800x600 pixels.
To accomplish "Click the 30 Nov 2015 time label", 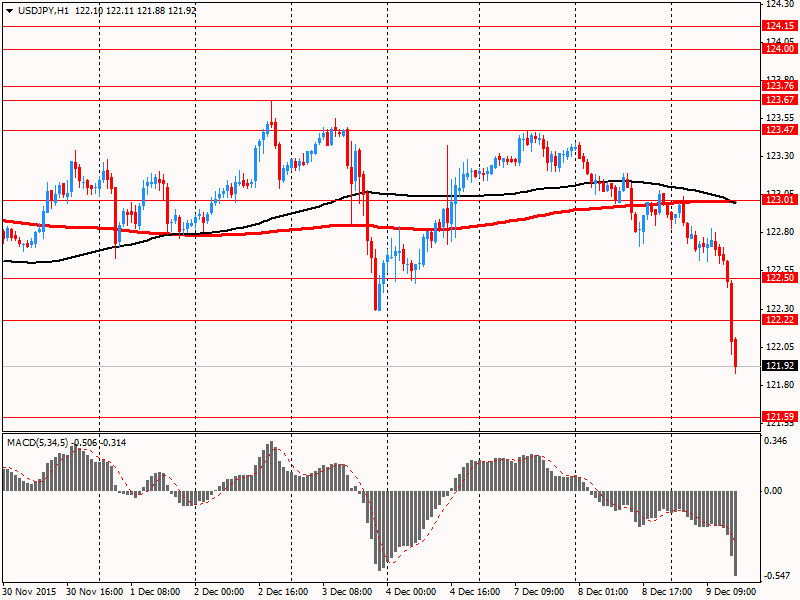I will [x=31, y=592].
